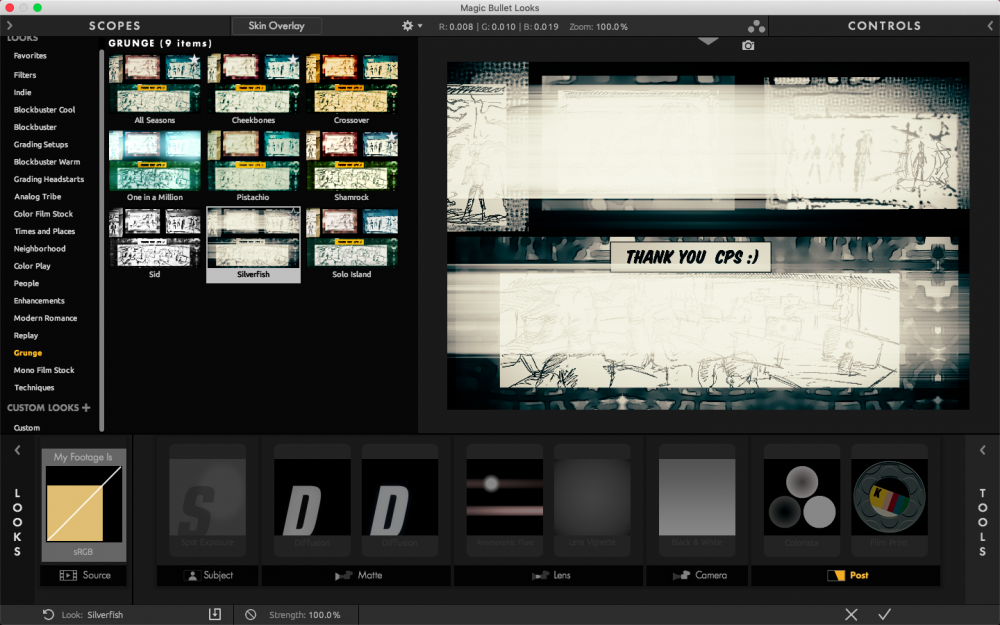
Task: Open the Grading Setups category
Action: [x=41, y=144]
